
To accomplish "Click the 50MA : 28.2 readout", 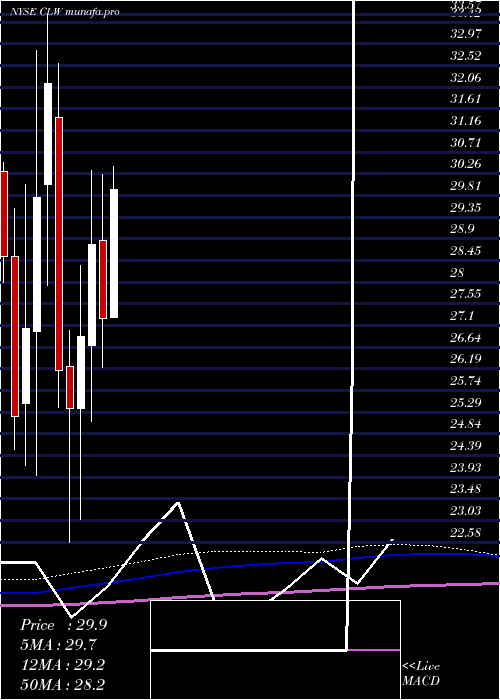I will pyautogui.click(x=63, y=685).
